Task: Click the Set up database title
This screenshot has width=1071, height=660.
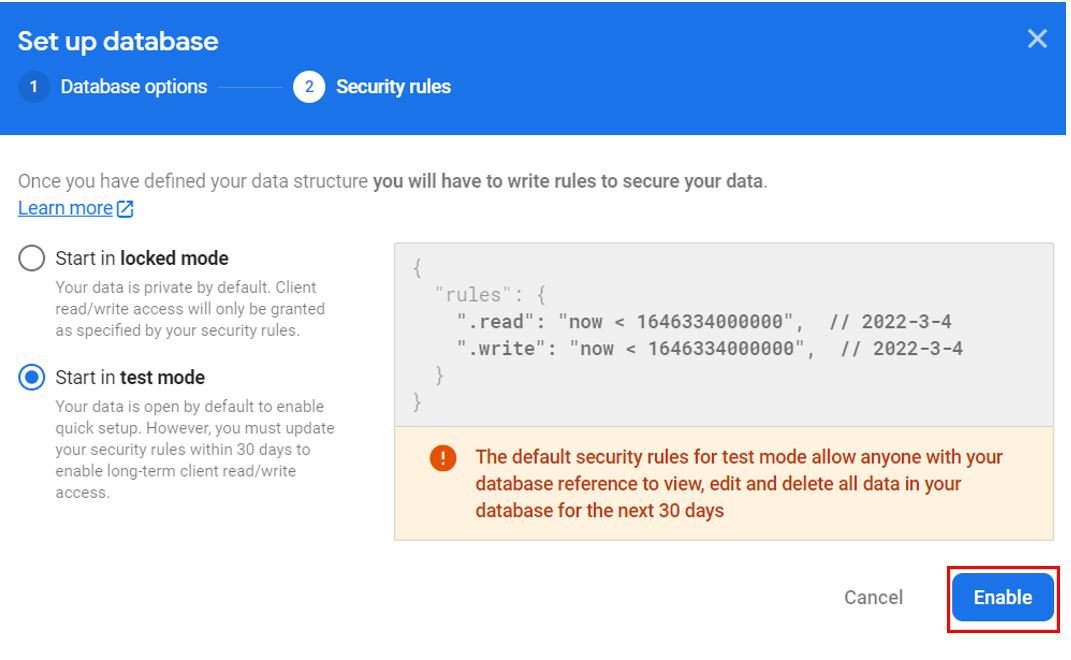Action: point(118,41)
